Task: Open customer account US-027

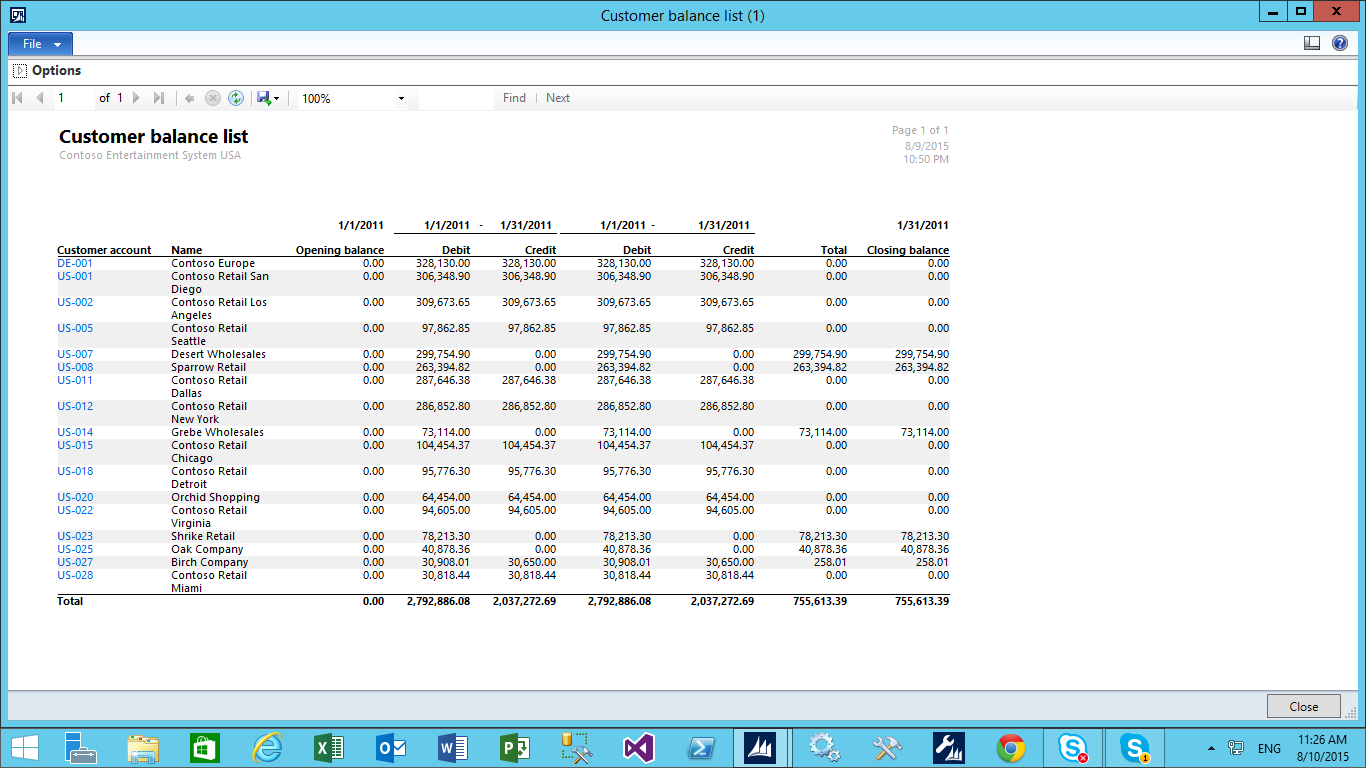Action: pyautogui.click(x=75, y=563)
